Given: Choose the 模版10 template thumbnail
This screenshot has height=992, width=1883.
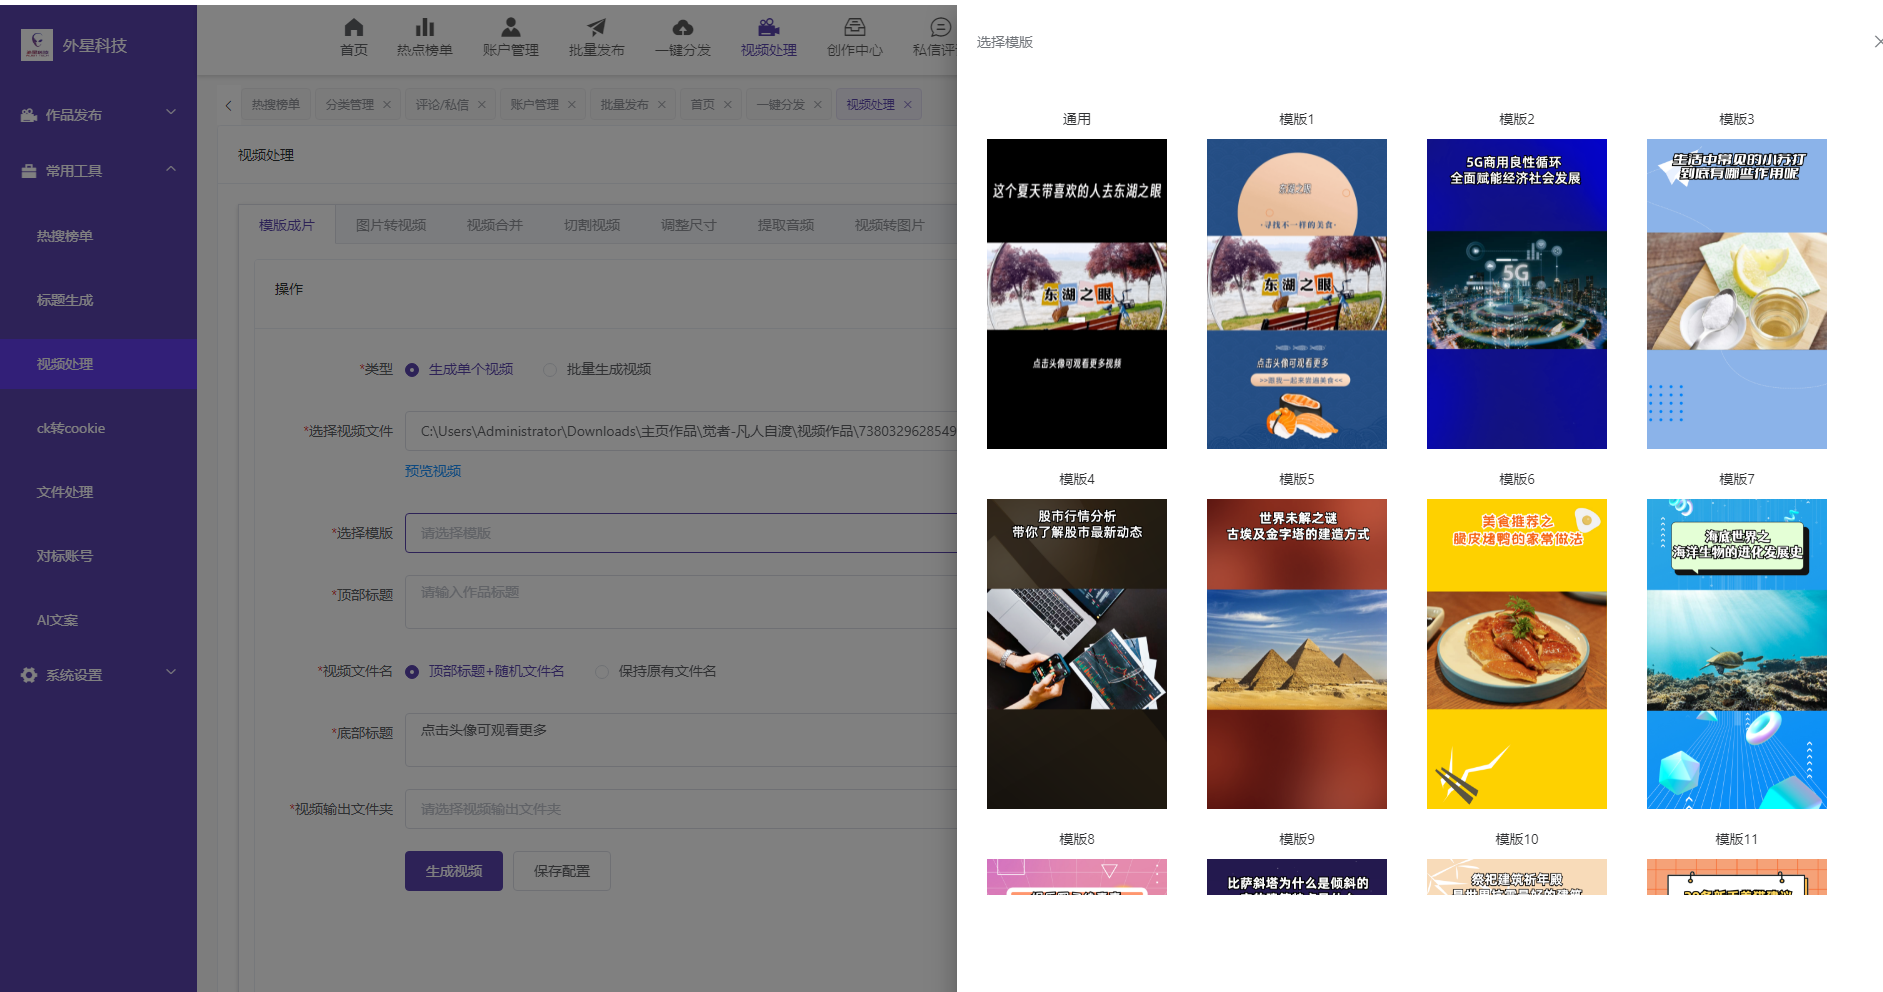Looking at the screenshot, I should [1517, 877].
